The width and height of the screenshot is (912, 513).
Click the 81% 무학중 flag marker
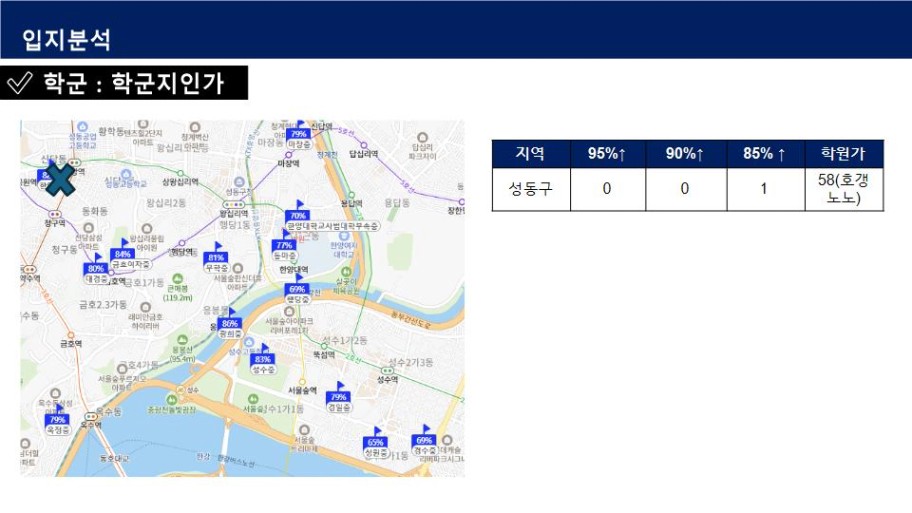(216, 259)
